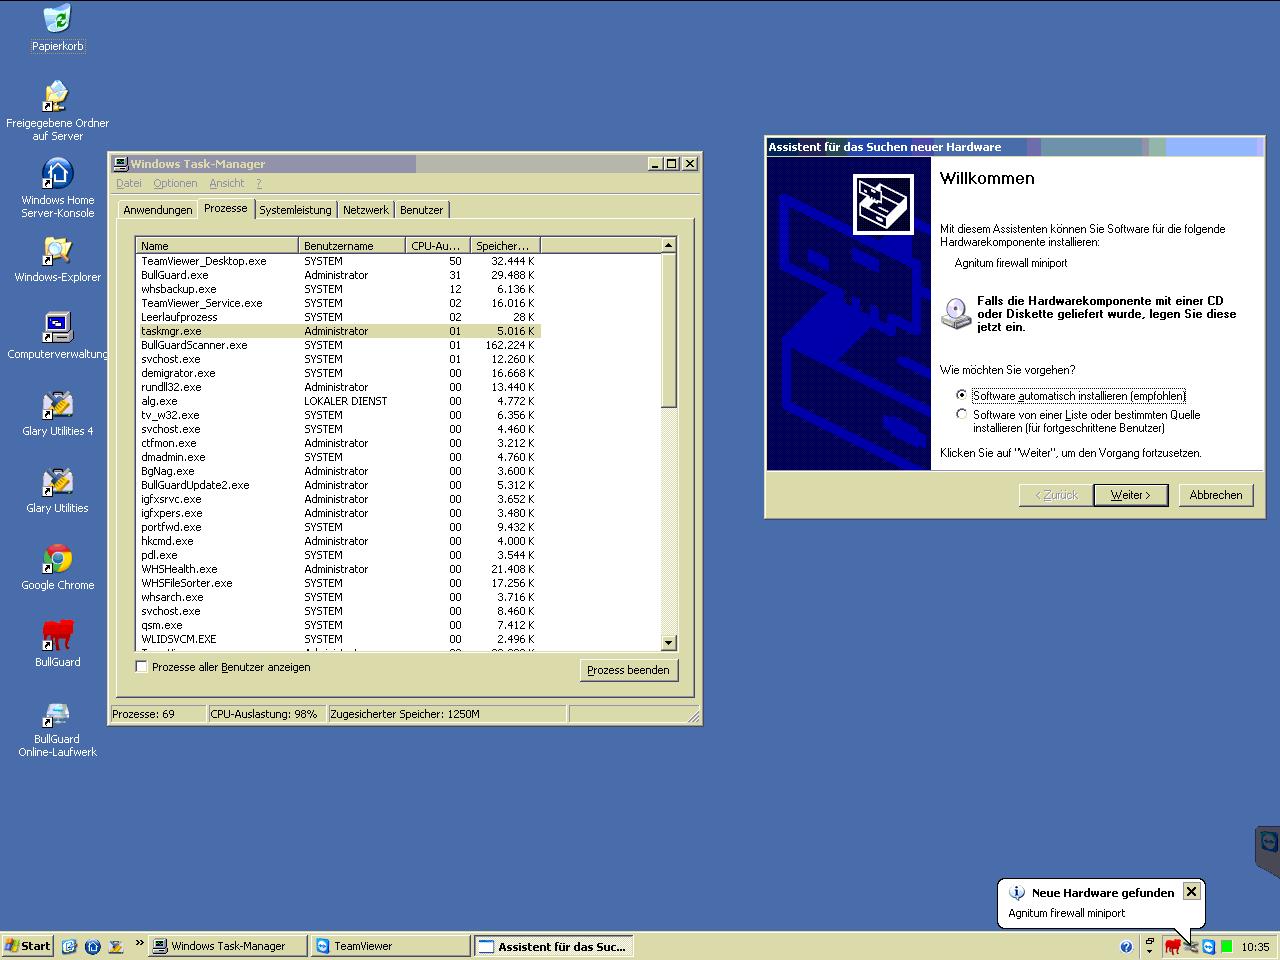The height and width of the screenshot is (960, 1280).
Task: Click the process list scroll-up arrow
Action: (669, 245)
